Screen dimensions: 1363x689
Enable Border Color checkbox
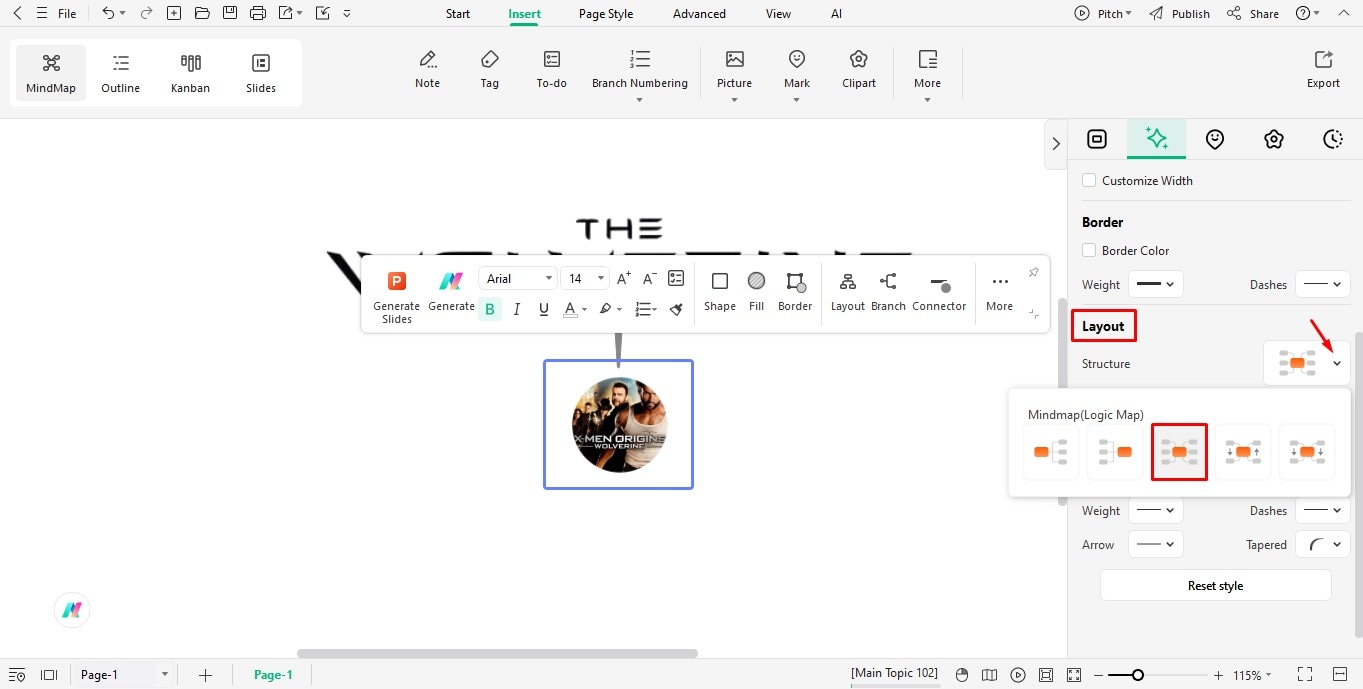point(1089,250)
